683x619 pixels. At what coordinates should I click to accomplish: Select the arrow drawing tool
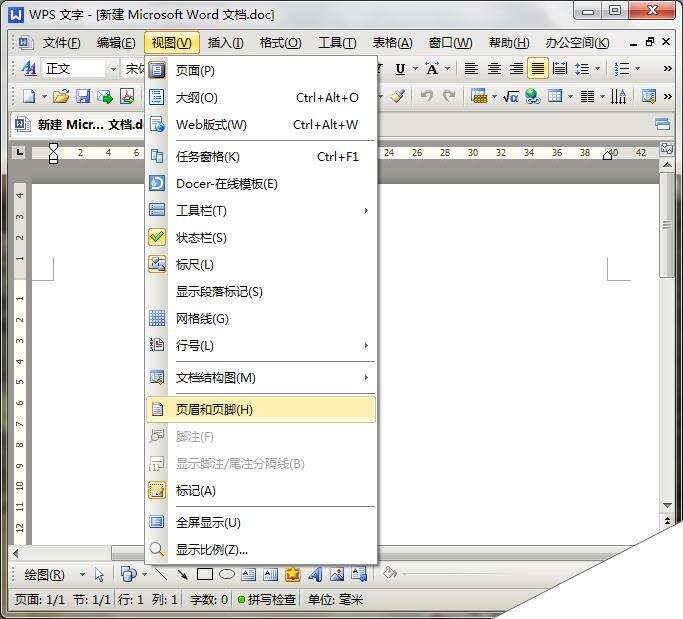click(x=183, y=575)
